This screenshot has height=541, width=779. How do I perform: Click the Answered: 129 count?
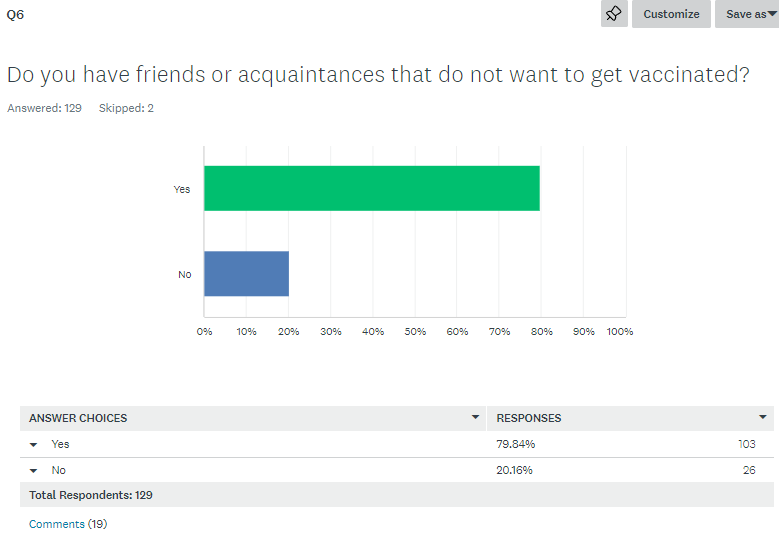point(44,108)
